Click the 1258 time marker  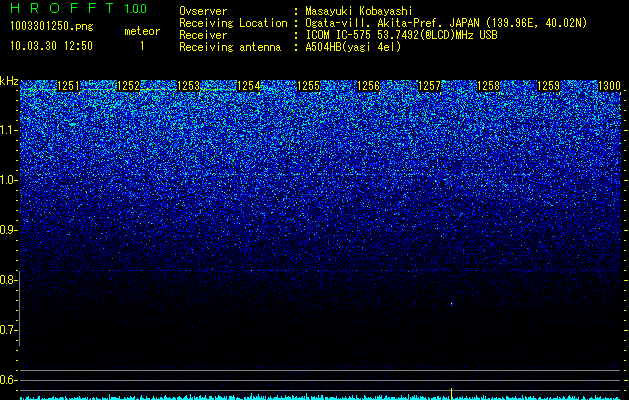pos(489,86)
